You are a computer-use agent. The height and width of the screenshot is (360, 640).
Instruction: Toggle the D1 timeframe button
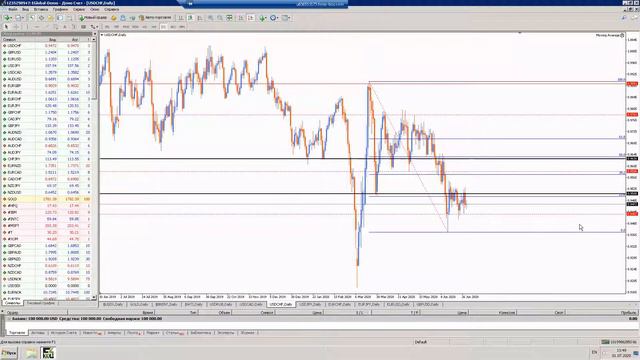[x=163, y=27]
